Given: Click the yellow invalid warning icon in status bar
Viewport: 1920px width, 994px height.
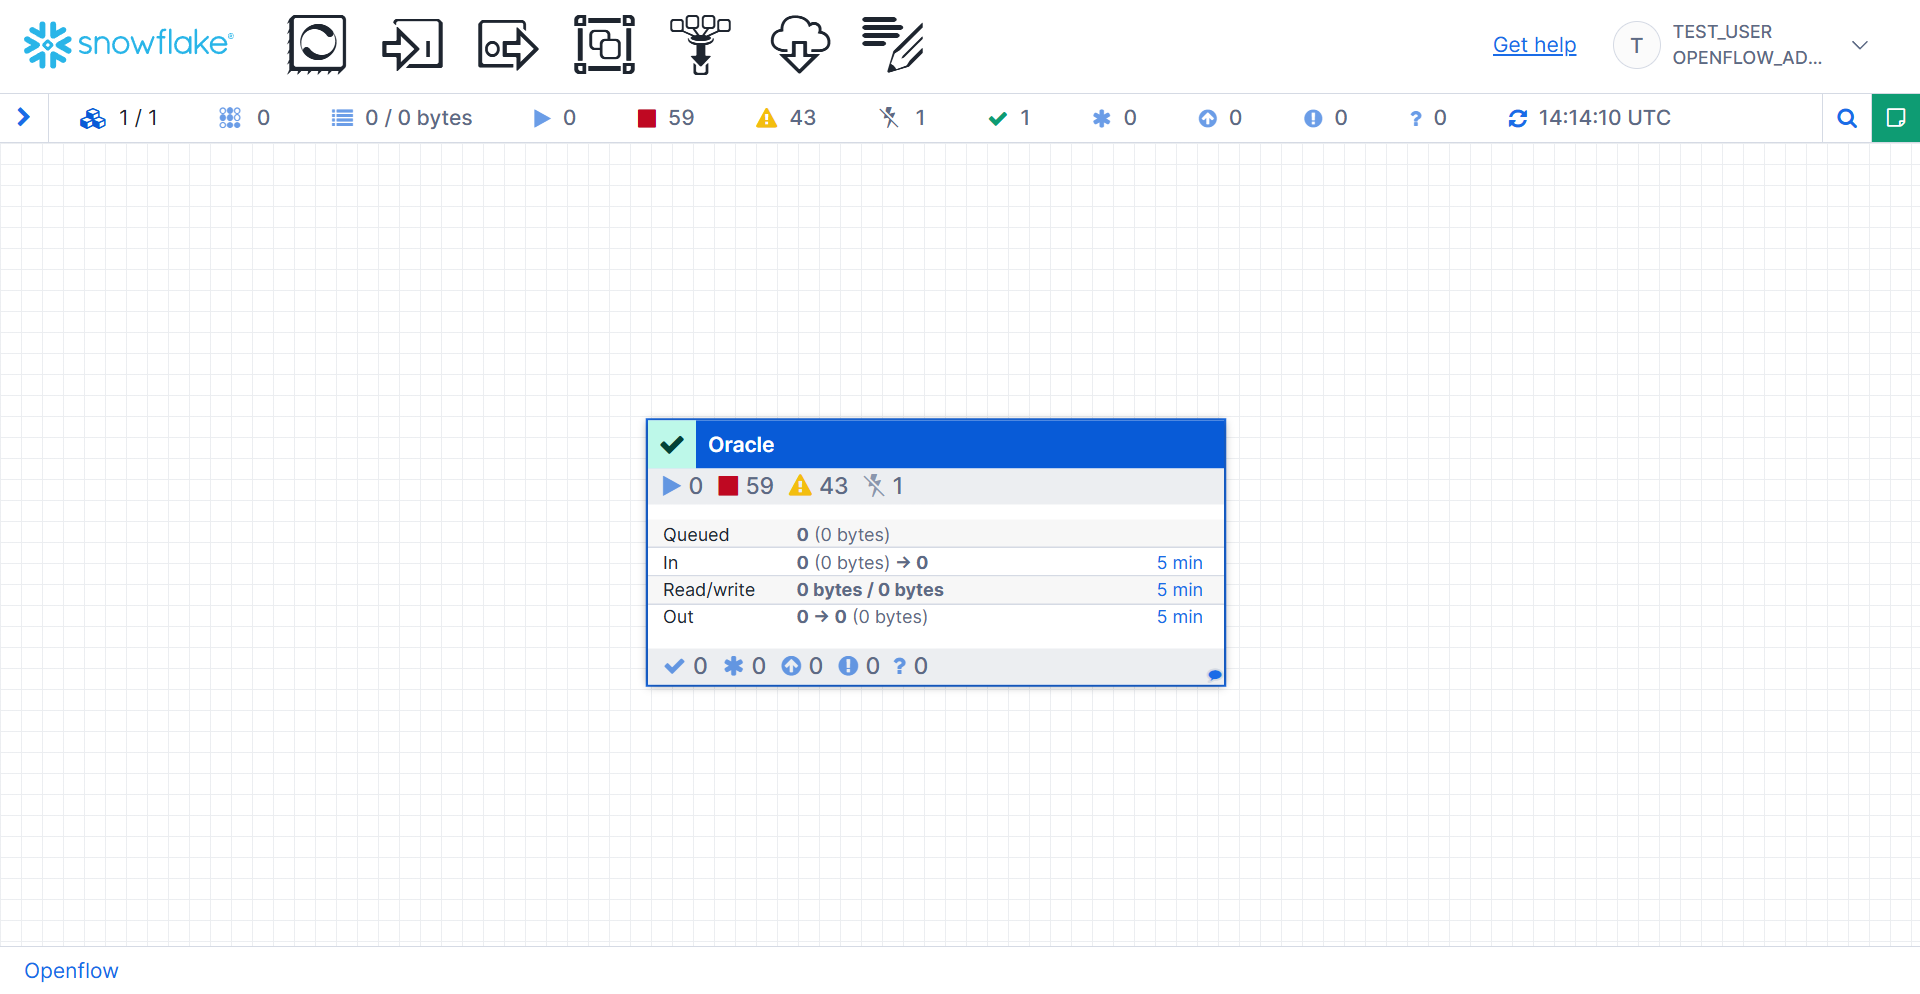Looking at the screenshot, I should 766,118.
